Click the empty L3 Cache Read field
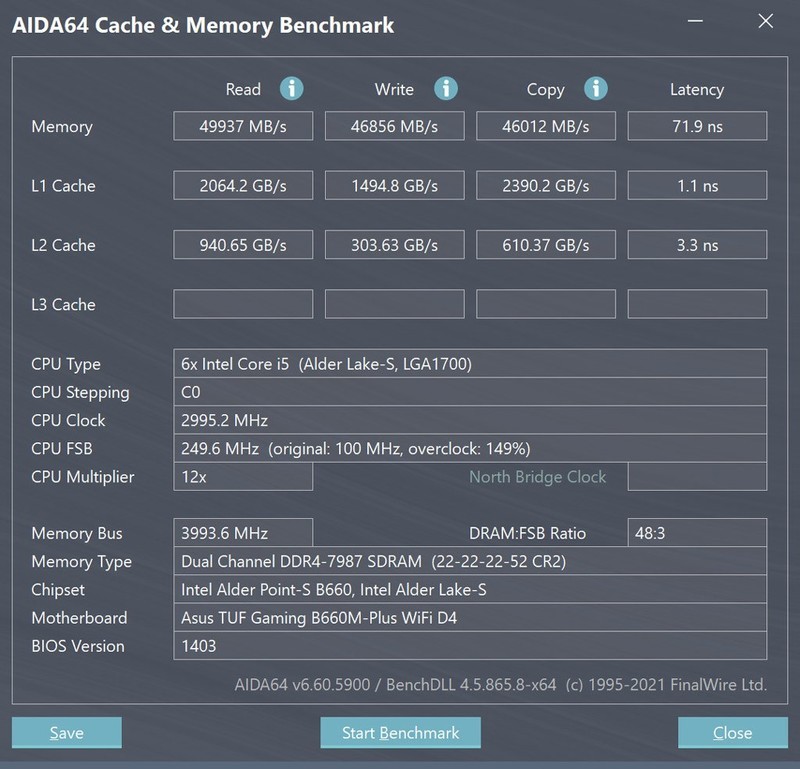800x769 pixels. click(x=243, y=304)
